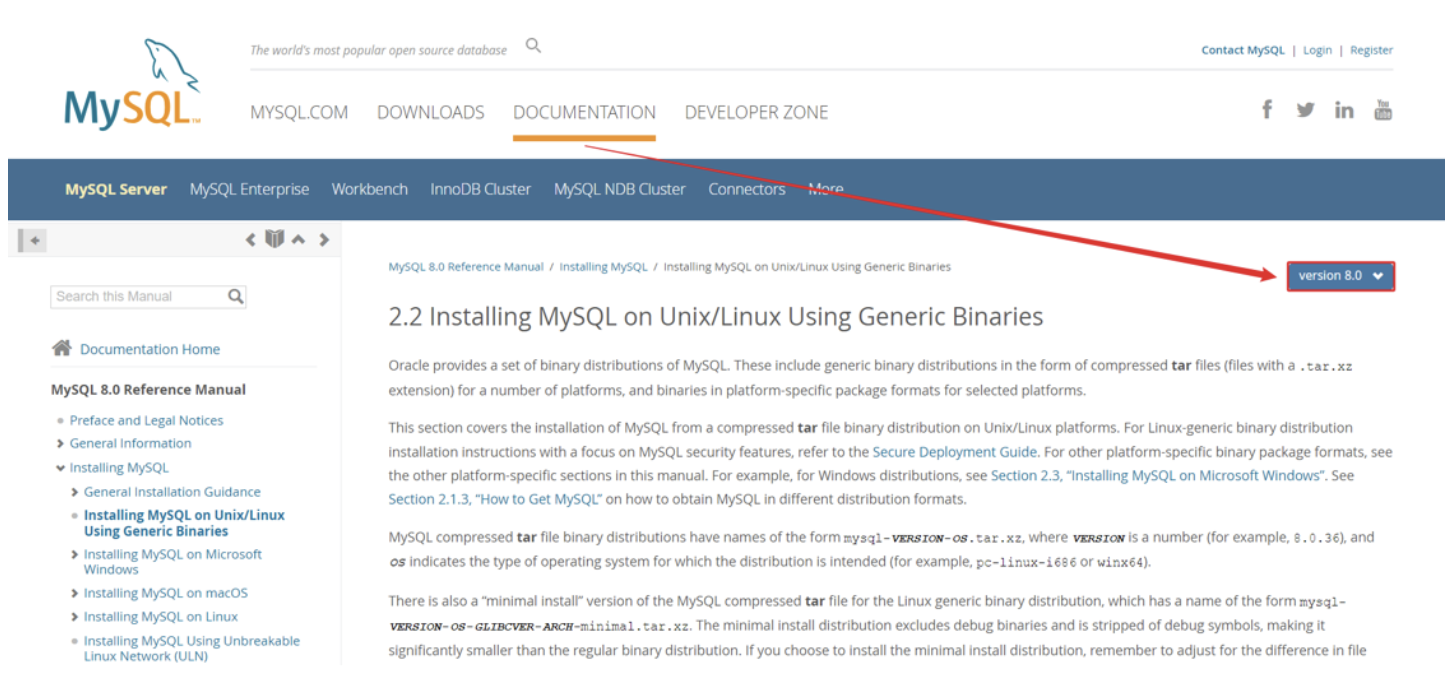Image resolution: width=1452 pixels, height=693 pixels.
Task: Open Section 2.1.3 How to Get MySQL link
Action: (x=495, y=499)
